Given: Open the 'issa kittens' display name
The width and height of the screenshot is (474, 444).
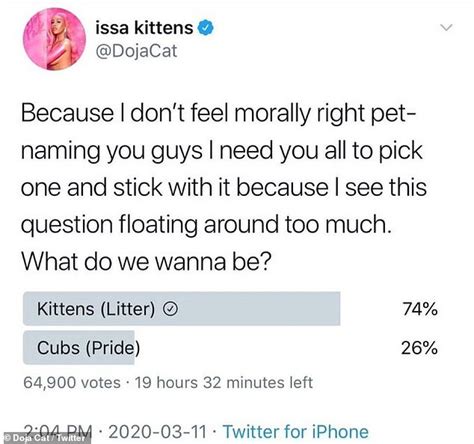Looking at the screenshot, I should click(144, 28).
